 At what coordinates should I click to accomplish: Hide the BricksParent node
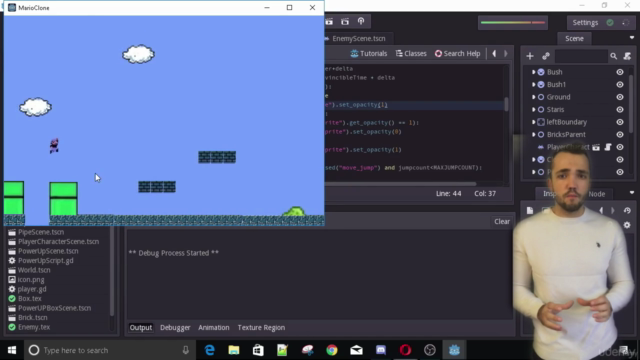click(x=620, y=134)
